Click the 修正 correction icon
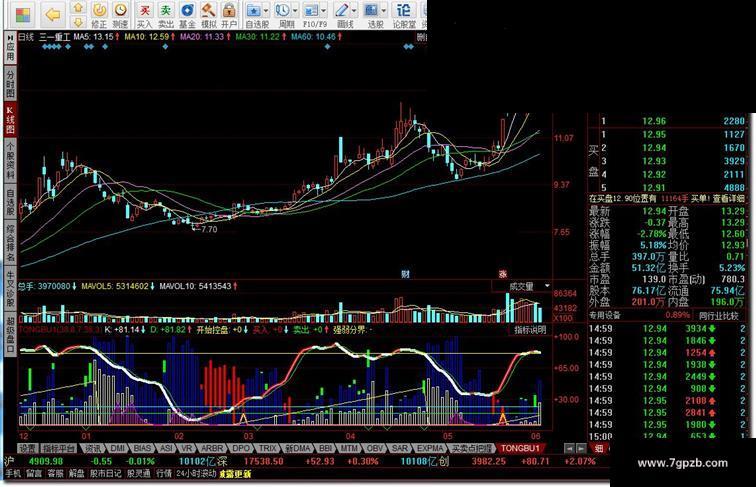The width and height of the screenshot is (756, 487). [99, 10]
